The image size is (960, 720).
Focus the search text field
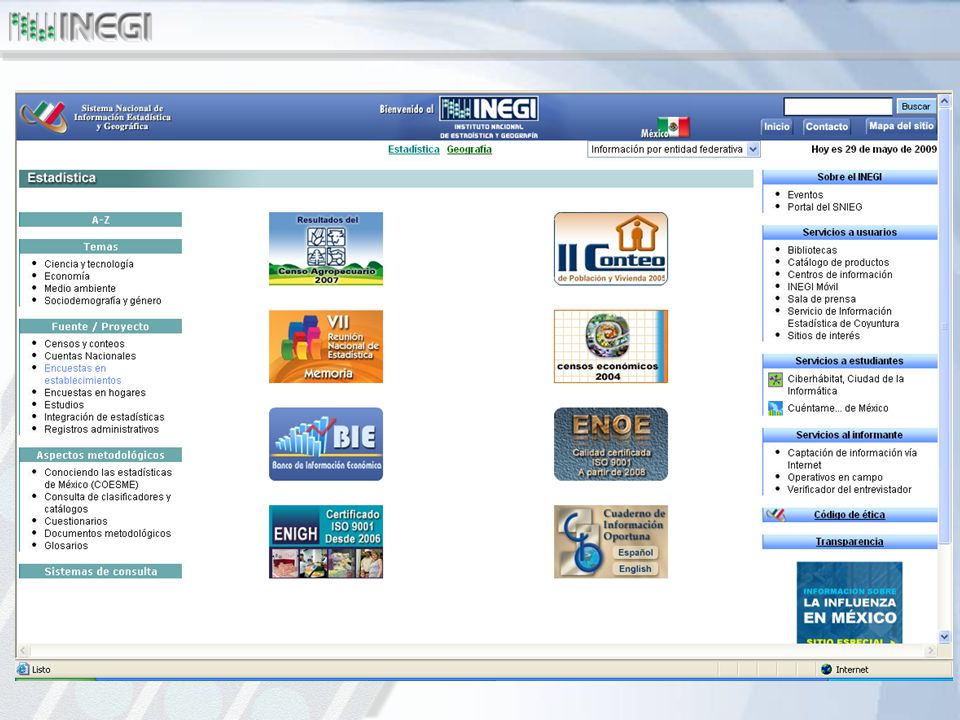pyautogui.click(x=838, y=107)
